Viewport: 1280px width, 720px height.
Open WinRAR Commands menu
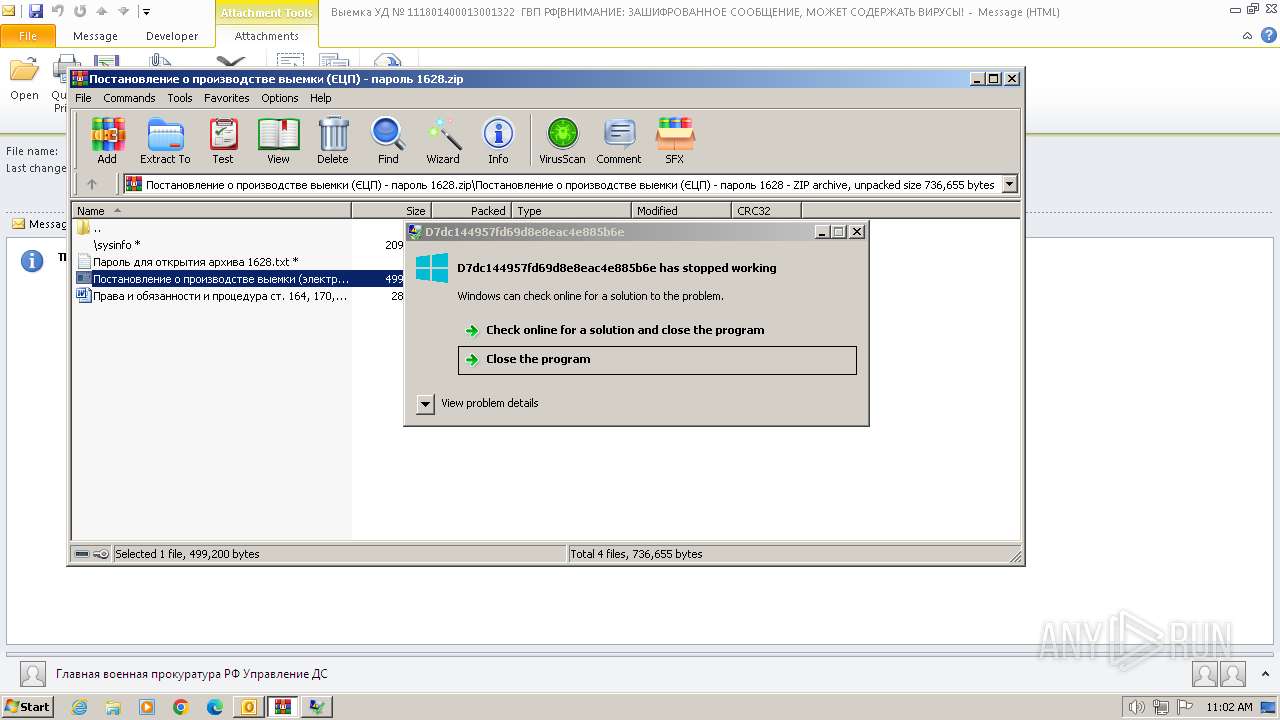(129, 98)
